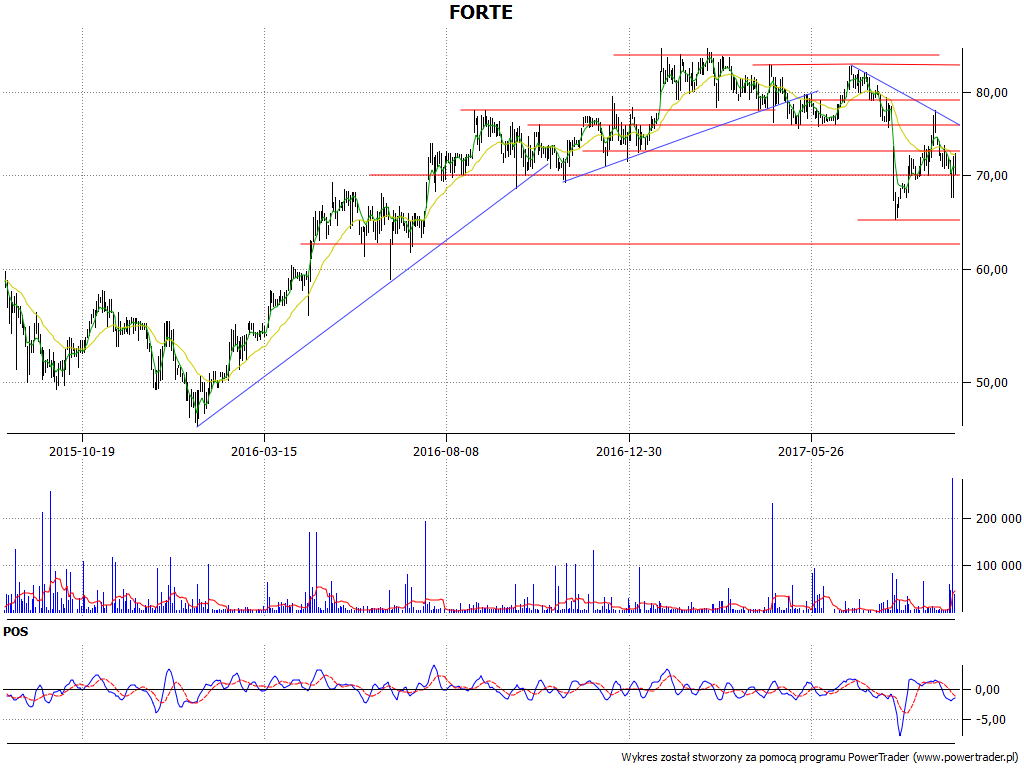The image size is (1024, 768).
Task: Click the 70,00 price axis label
Action: click(991, 176)
